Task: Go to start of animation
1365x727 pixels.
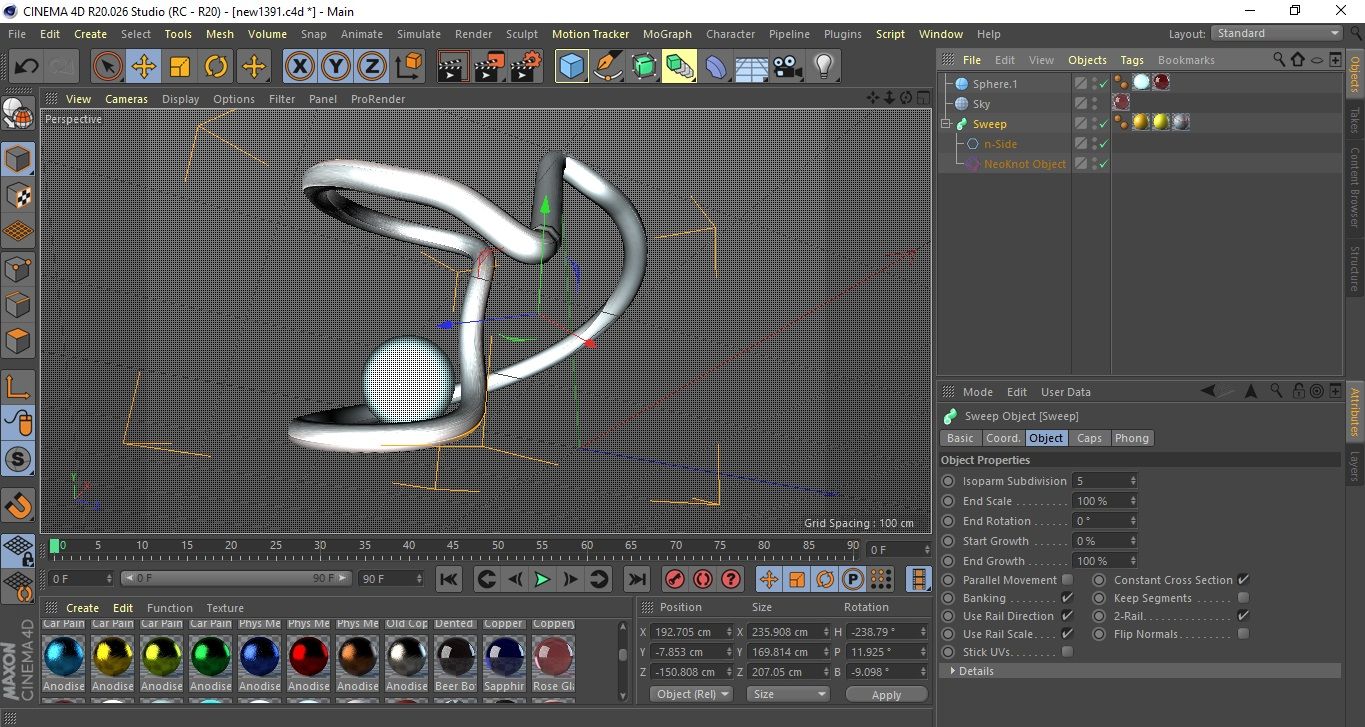Action: click(x=449, y=579)
